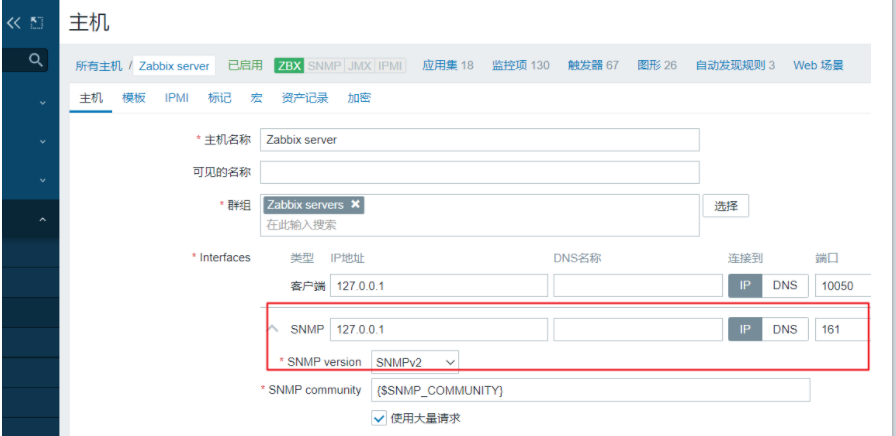
Task: Collapse the sidebar with the double-chevron icon
Action: [13, 23]
